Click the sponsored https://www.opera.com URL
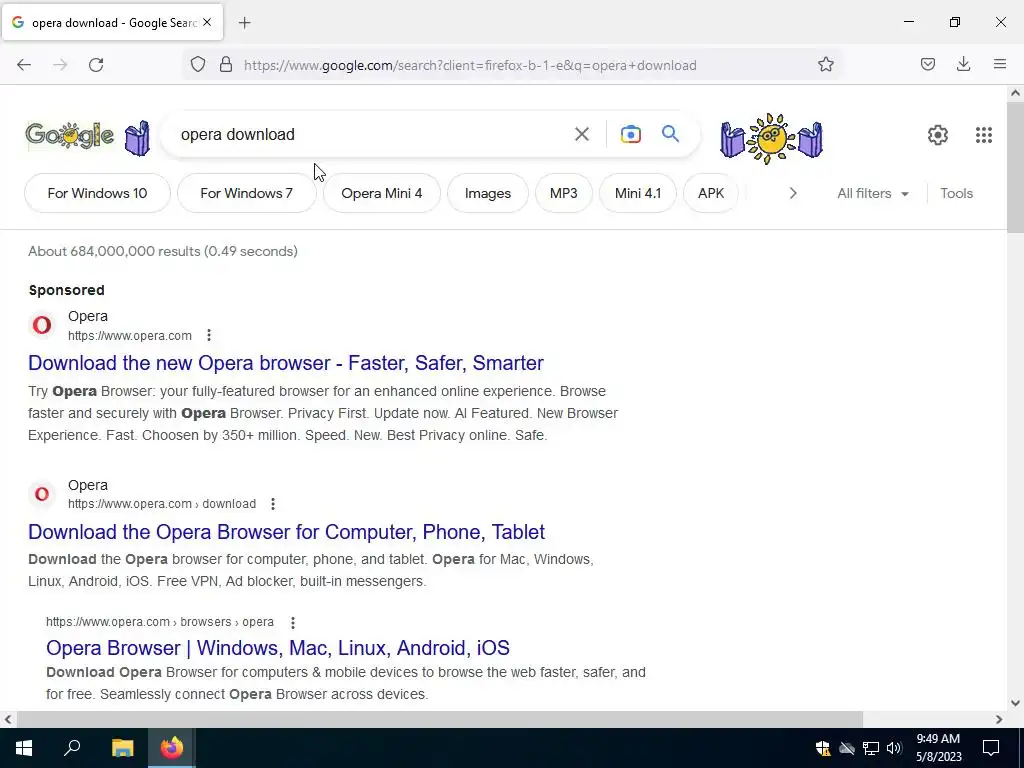 [130, 336]
